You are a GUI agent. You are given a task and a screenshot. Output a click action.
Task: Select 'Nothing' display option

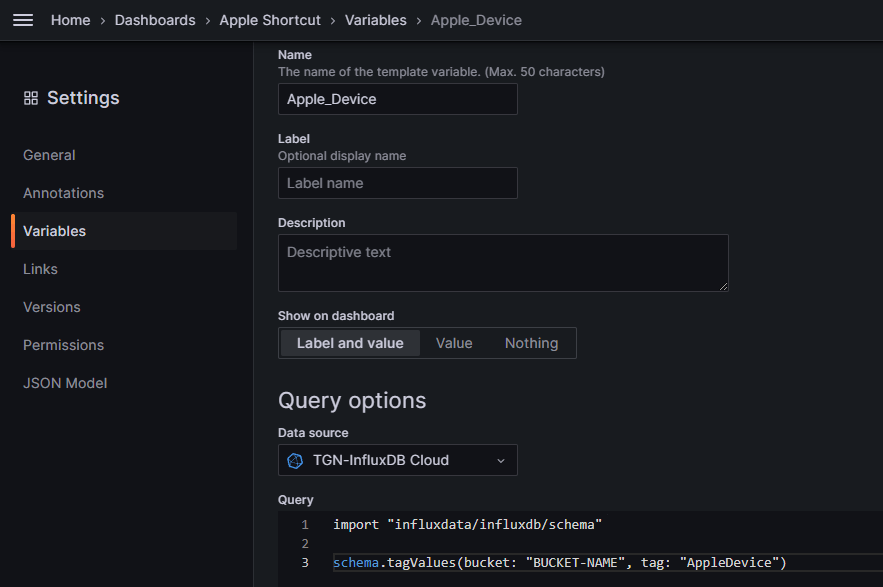(531, 343)
